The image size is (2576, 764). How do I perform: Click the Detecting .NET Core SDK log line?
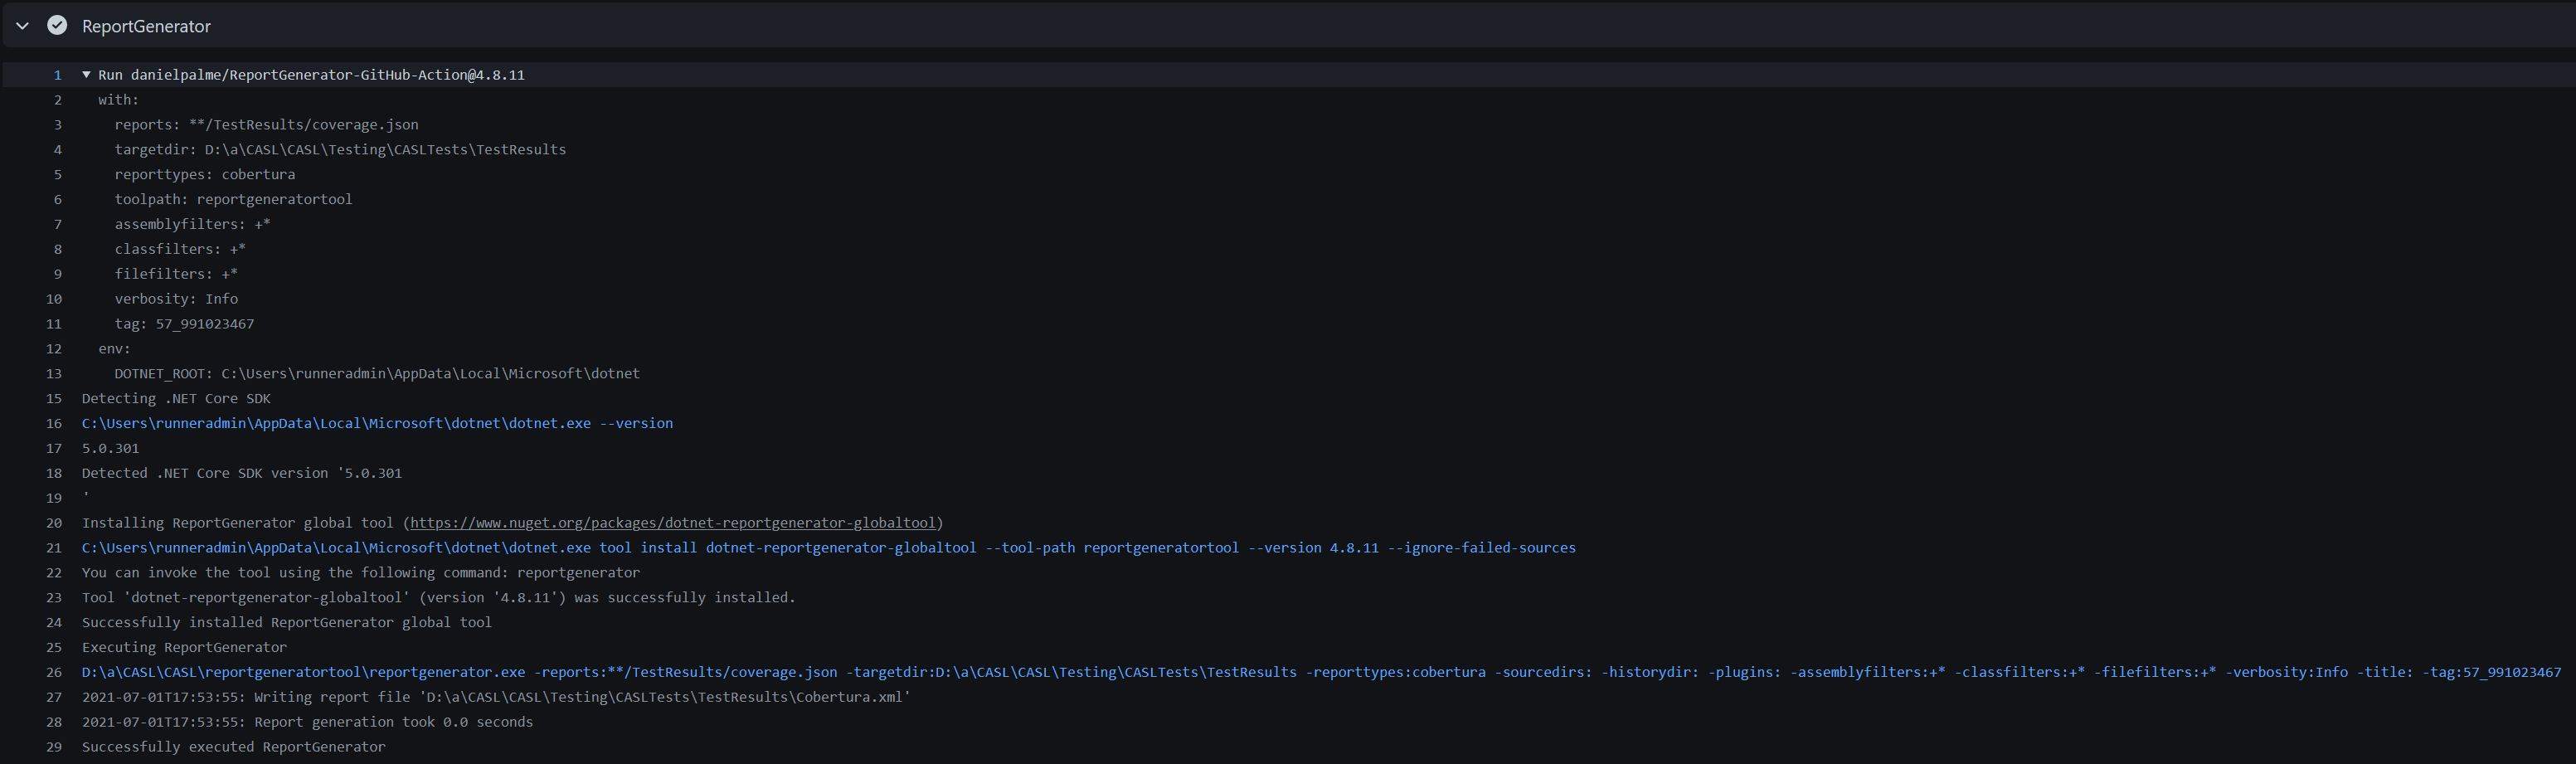click(175, 398)
